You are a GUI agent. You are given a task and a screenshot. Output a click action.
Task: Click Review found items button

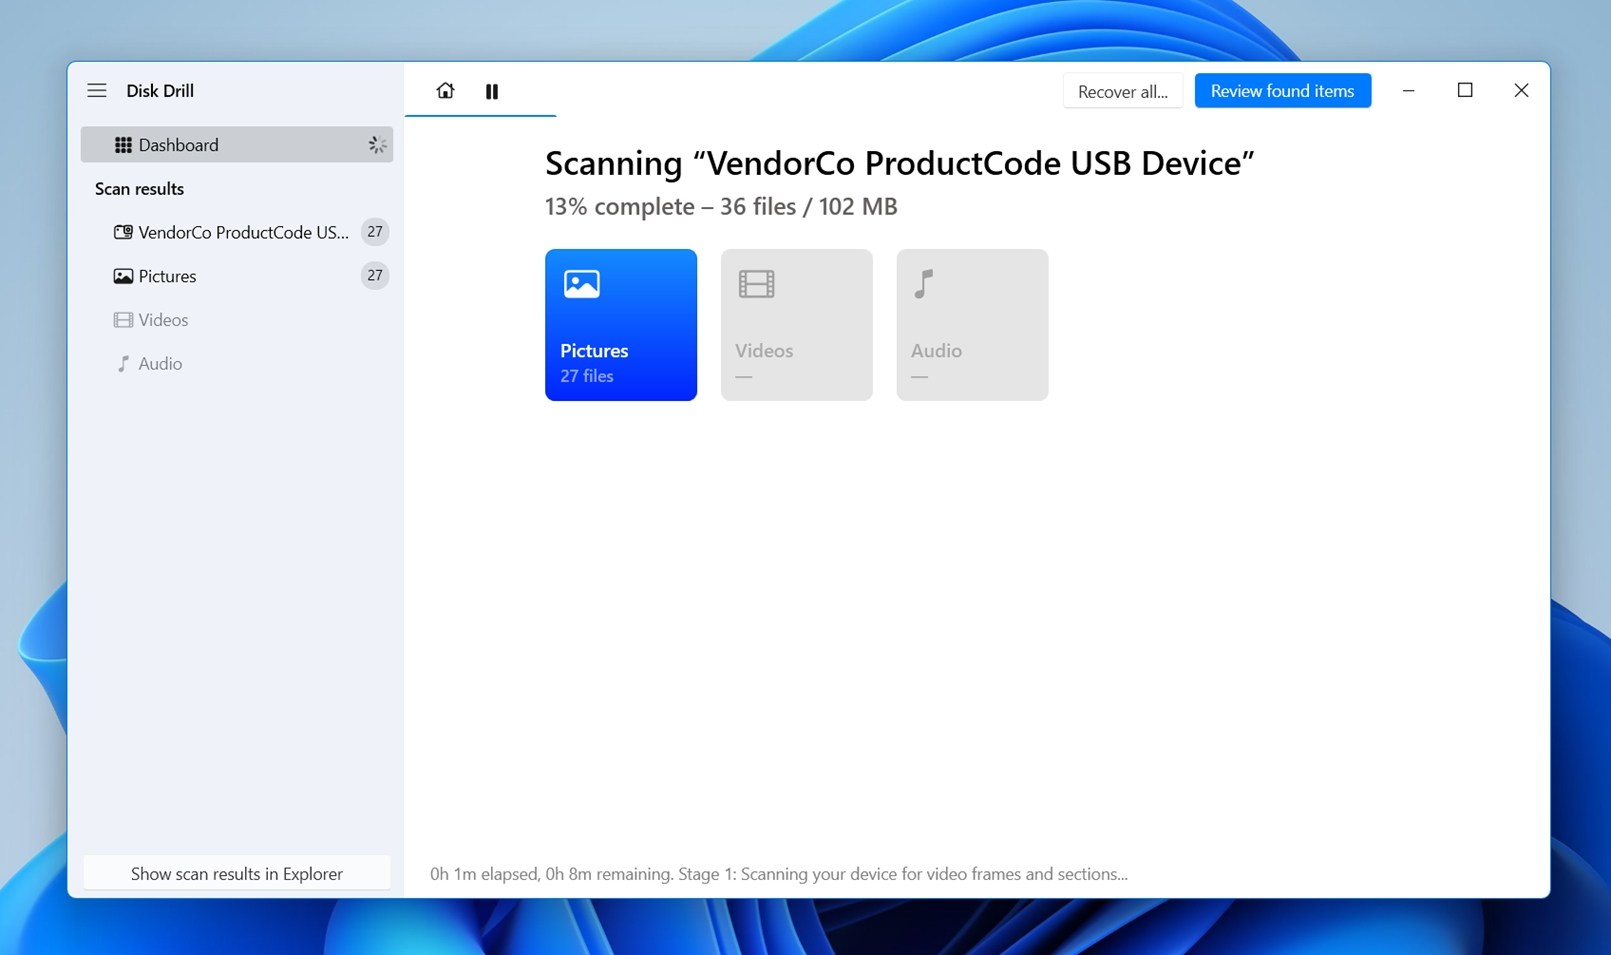1283,91
